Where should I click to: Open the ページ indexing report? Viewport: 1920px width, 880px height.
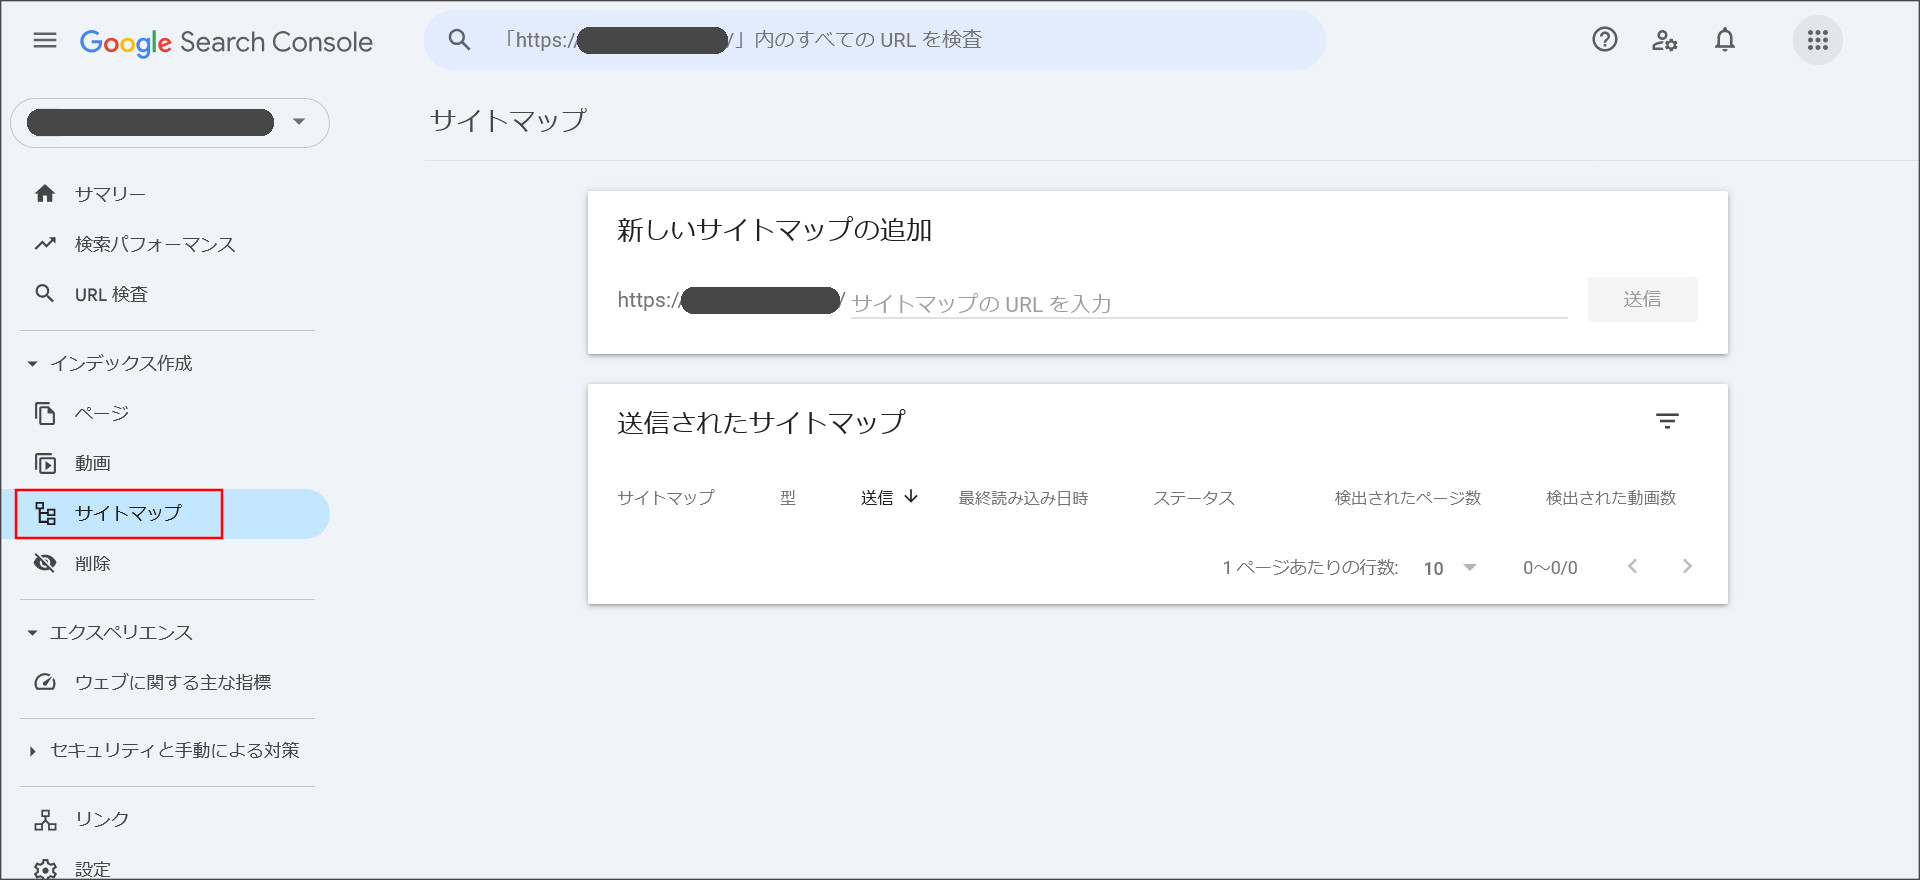point(102,413)
